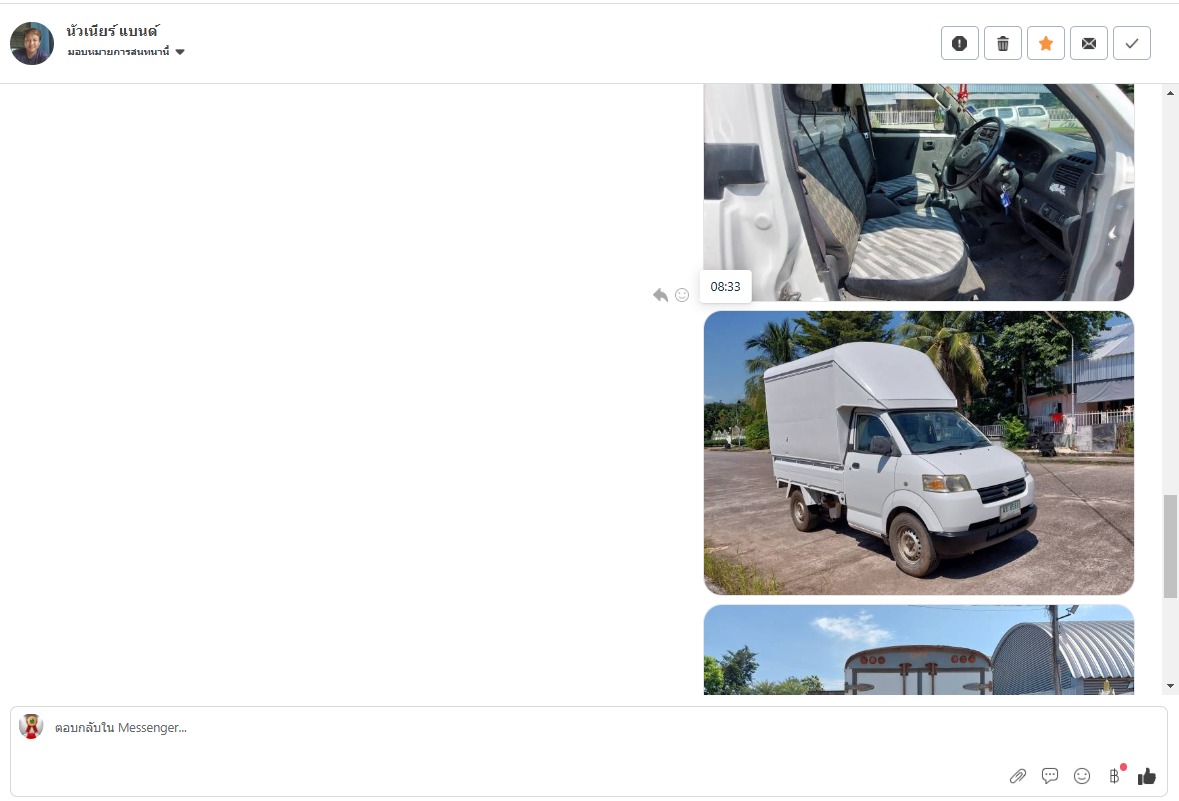Delete conversation using trash icon

click(x=1002, y=44)
